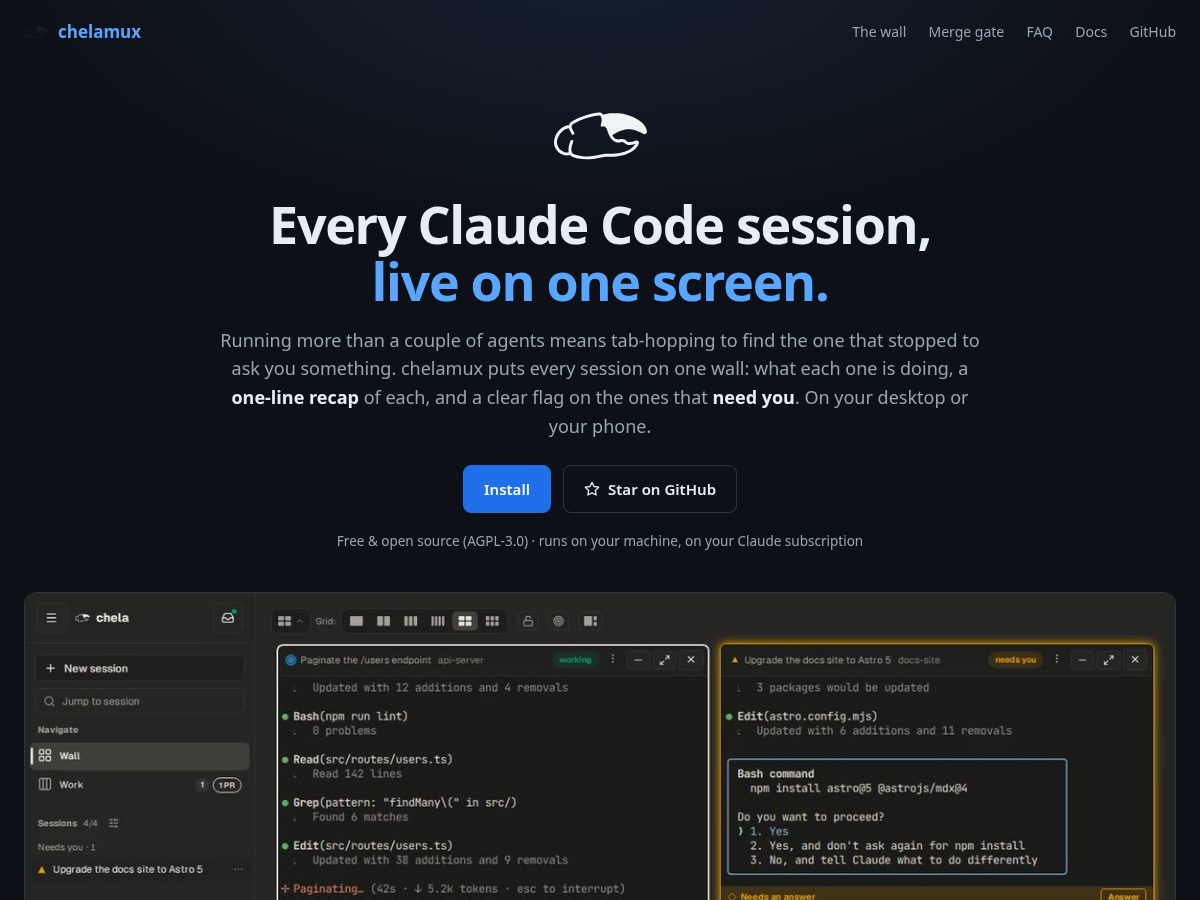The height and width of the screenshot is (900, 1200).
Task: Choose the three-column grid layout
Action: click(x=410, y=621)
